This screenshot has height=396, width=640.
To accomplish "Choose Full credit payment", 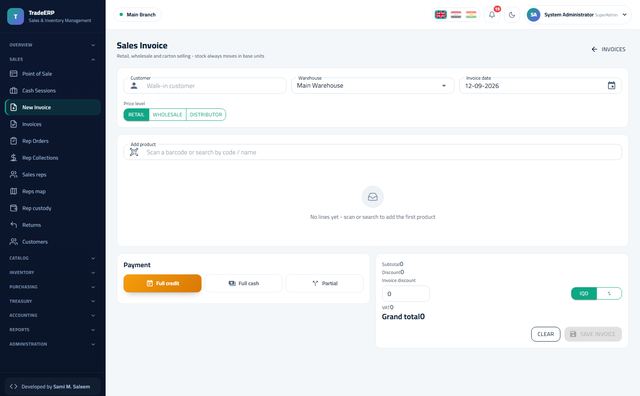I will pos(162,283).
